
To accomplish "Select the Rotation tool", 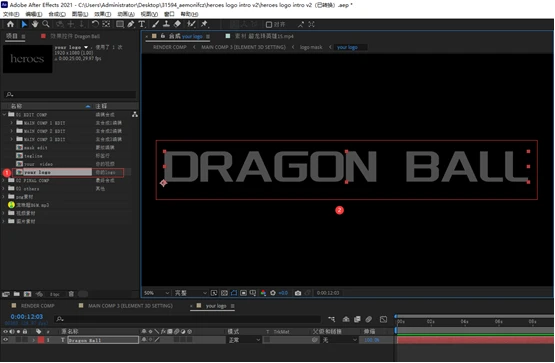I will 95,24.
